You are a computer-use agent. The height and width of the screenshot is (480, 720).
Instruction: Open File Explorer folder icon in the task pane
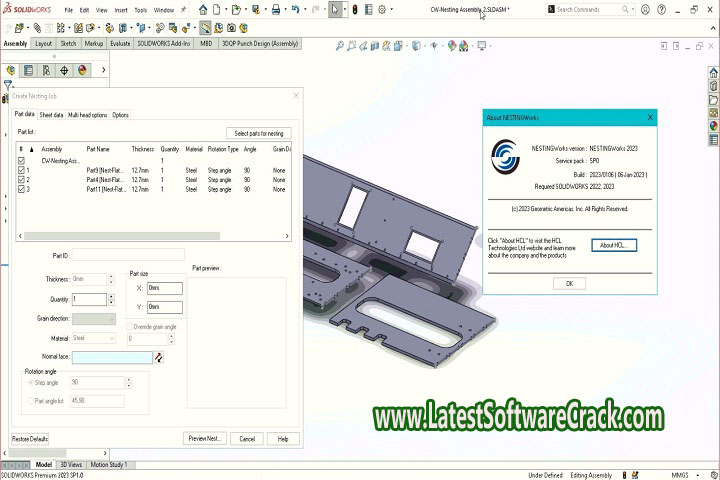click(x=713, y=99)
